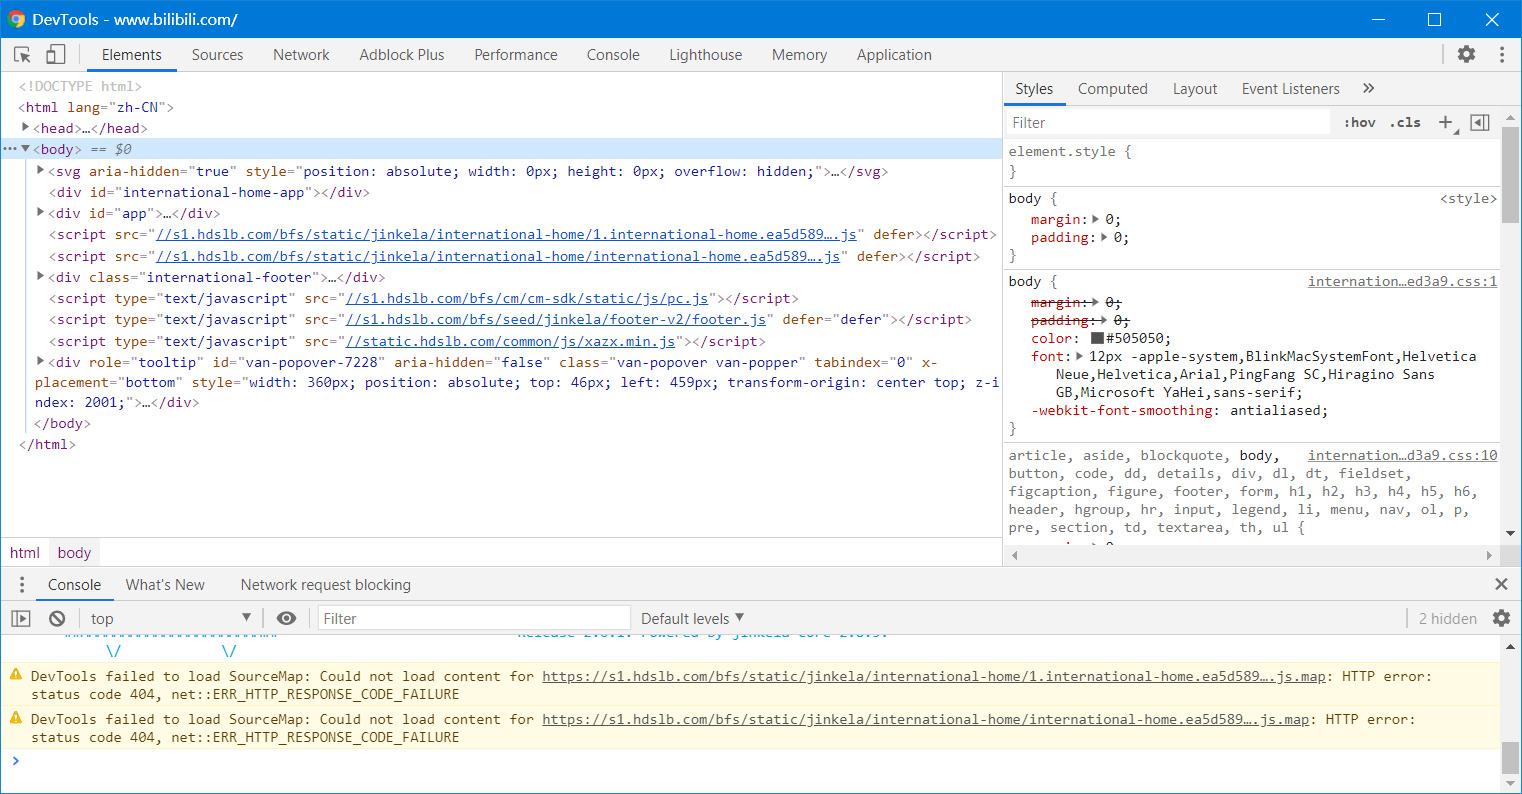
Task: Create a live expression eye icon
Action: pos(286,618)
